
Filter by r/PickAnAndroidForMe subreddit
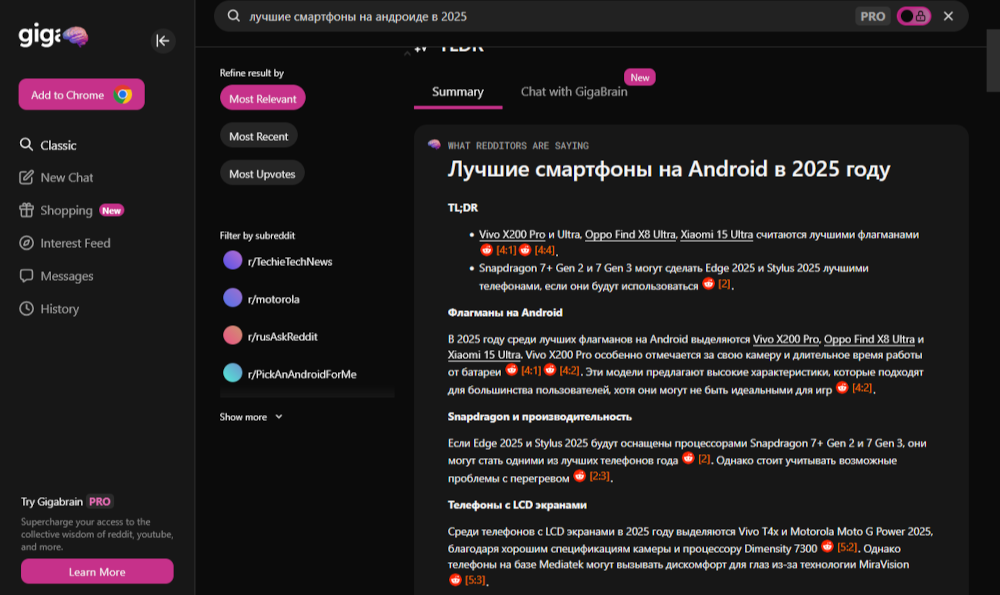point(290,374)
